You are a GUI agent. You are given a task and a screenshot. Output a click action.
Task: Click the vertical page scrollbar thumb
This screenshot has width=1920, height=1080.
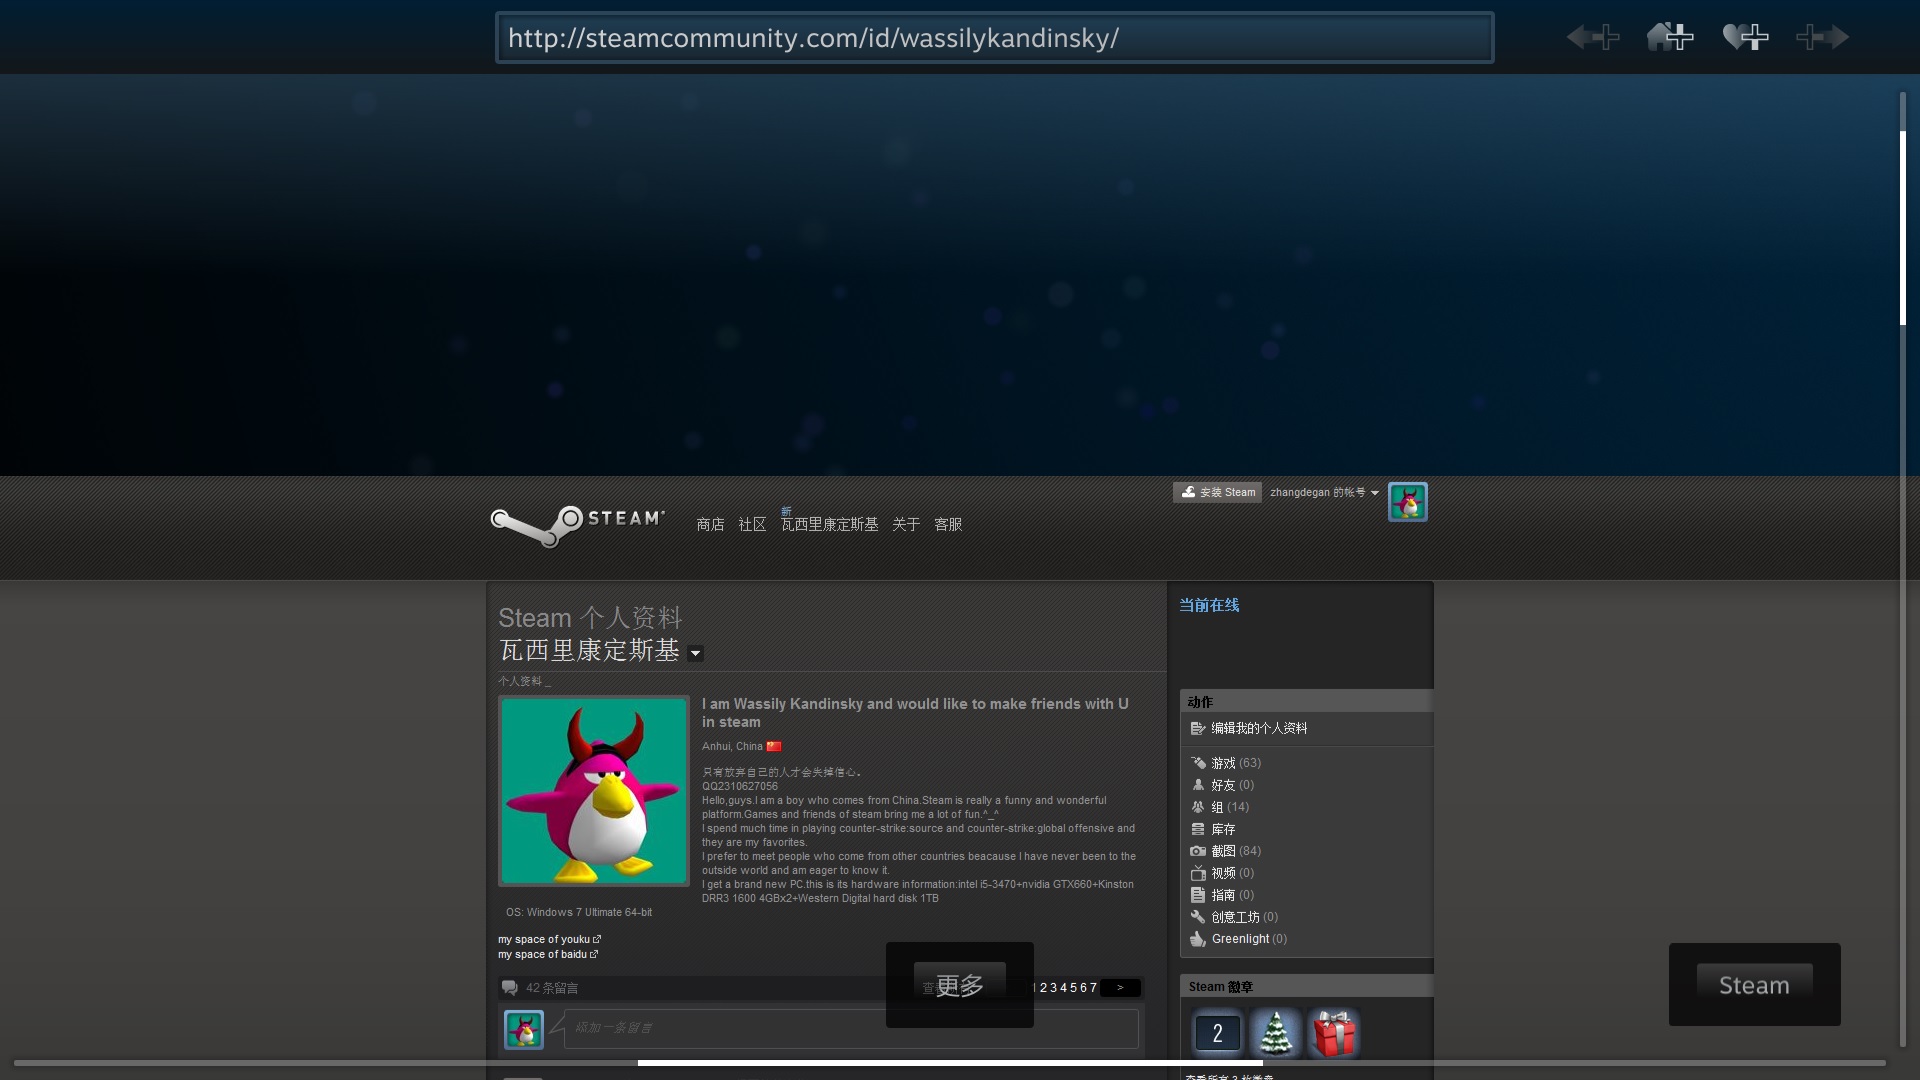point(1903,228)
